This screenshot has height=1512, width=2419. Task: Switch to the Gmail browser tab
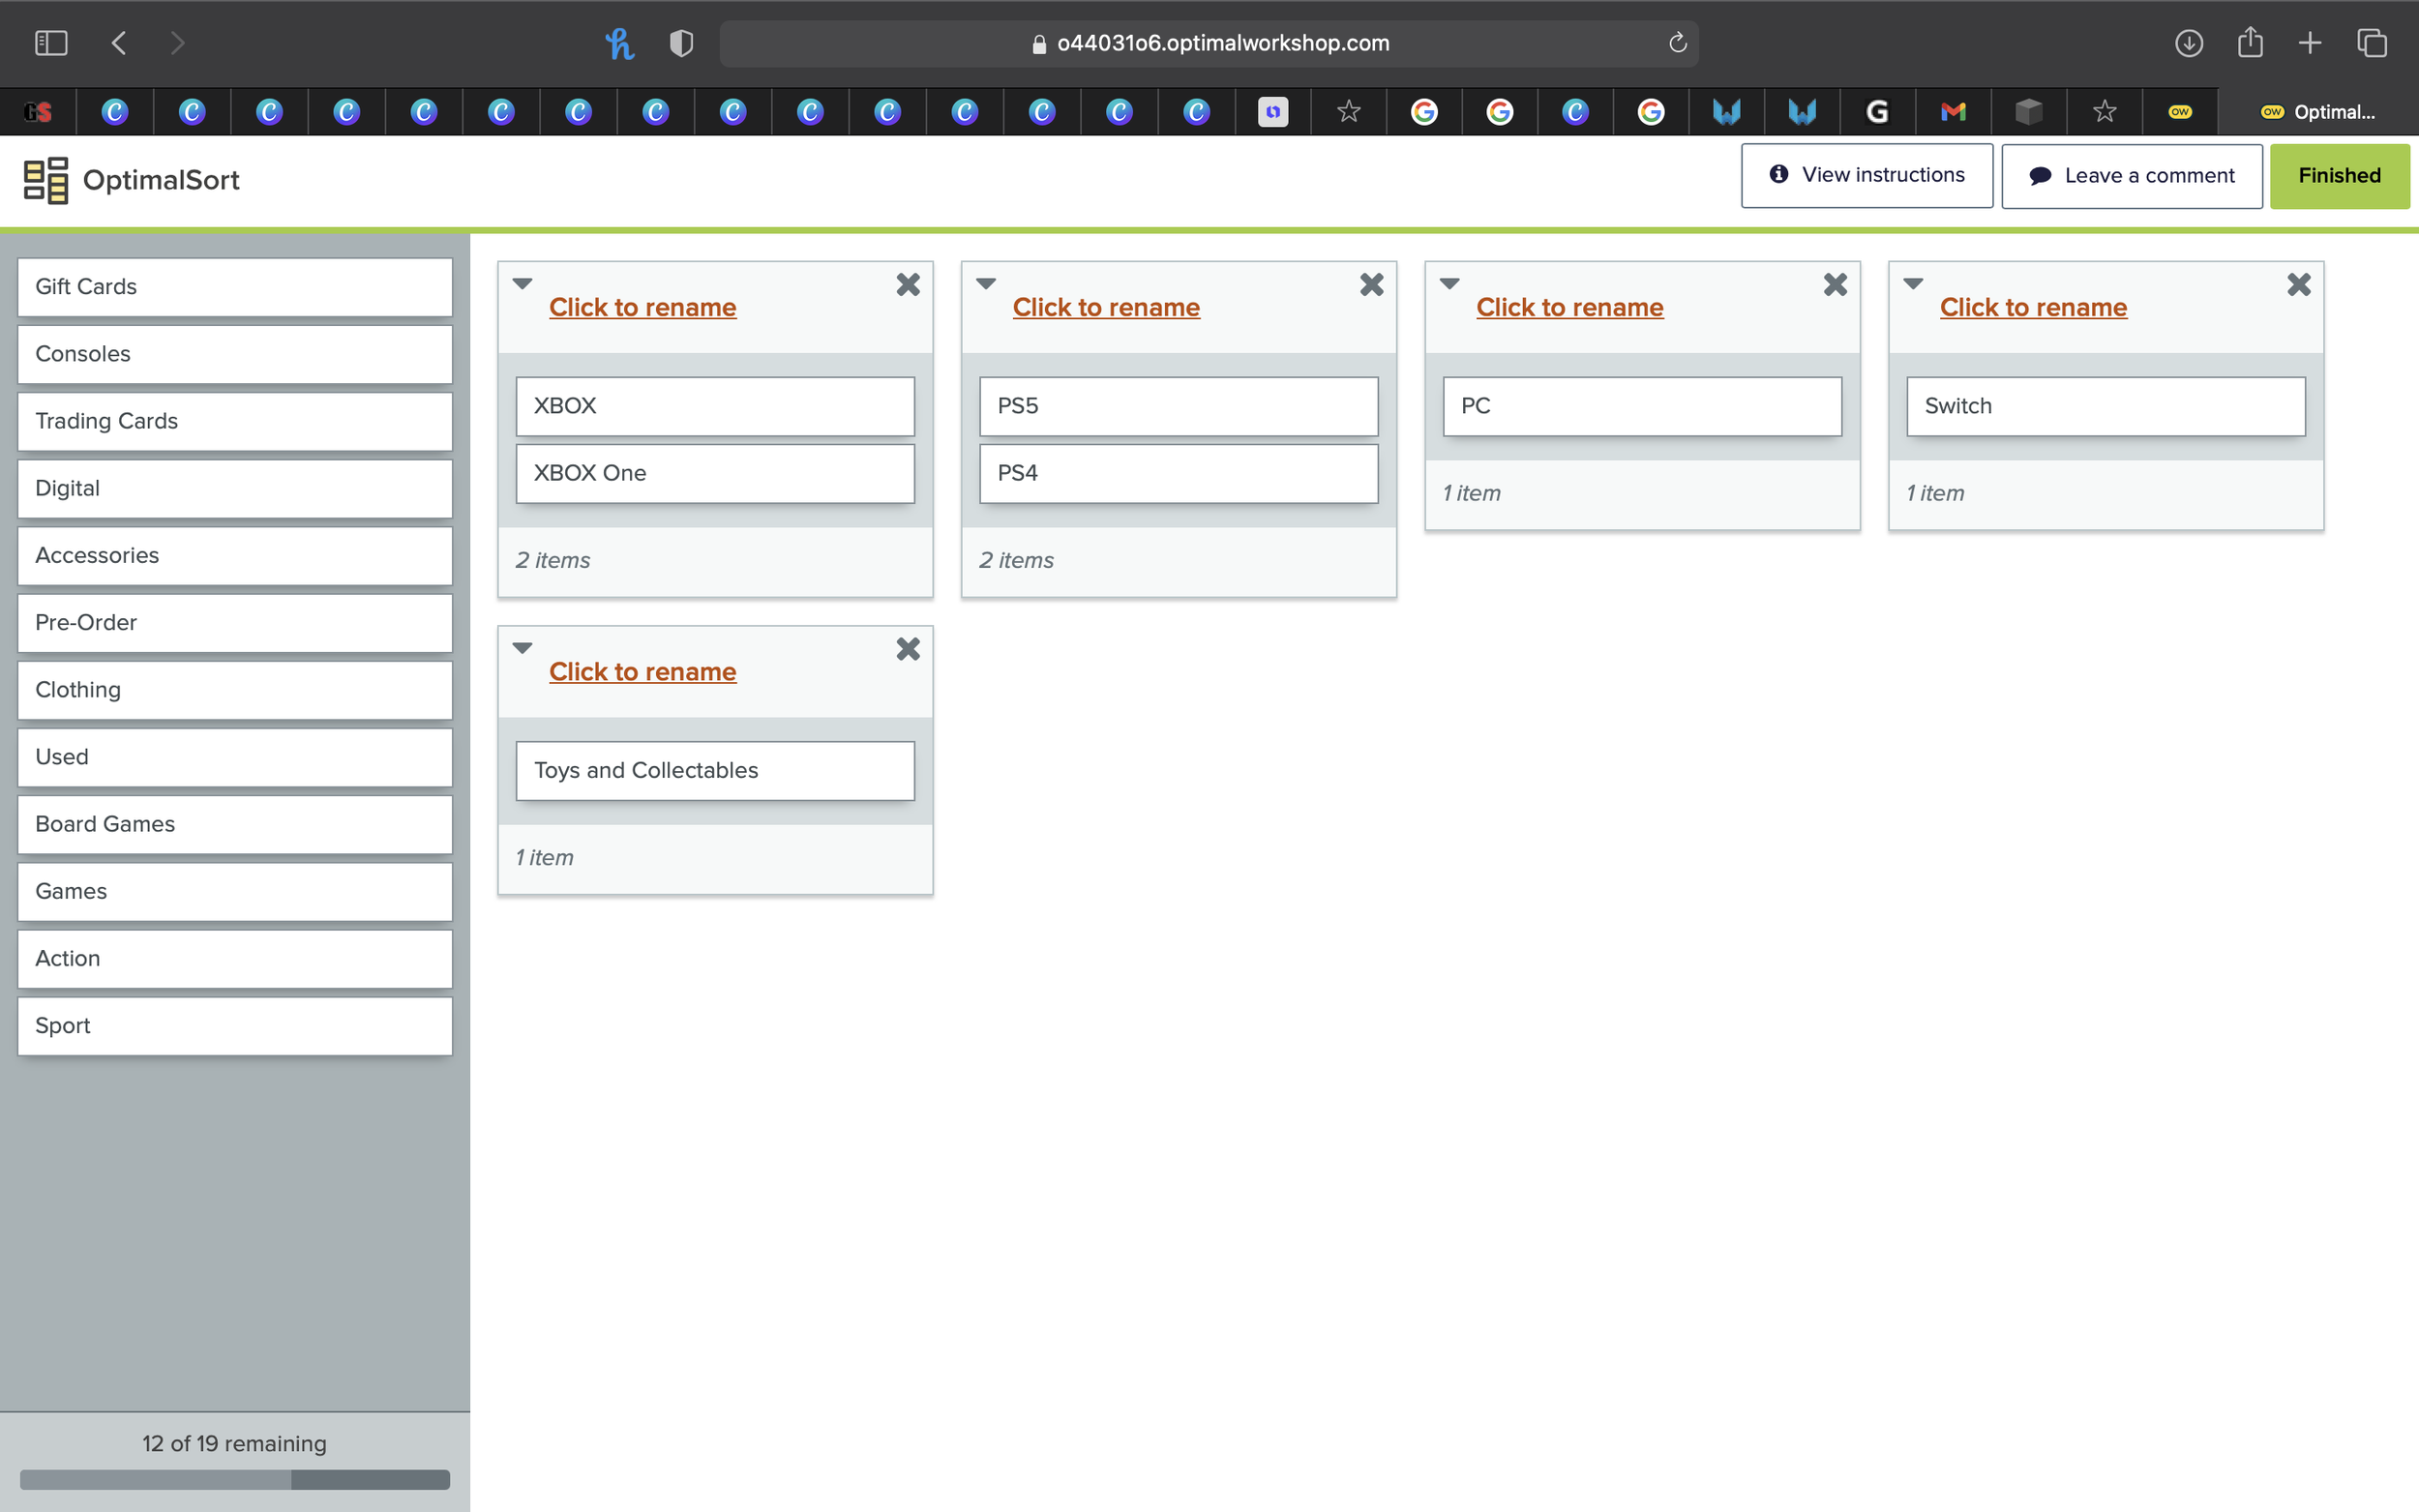(1953, 112)
